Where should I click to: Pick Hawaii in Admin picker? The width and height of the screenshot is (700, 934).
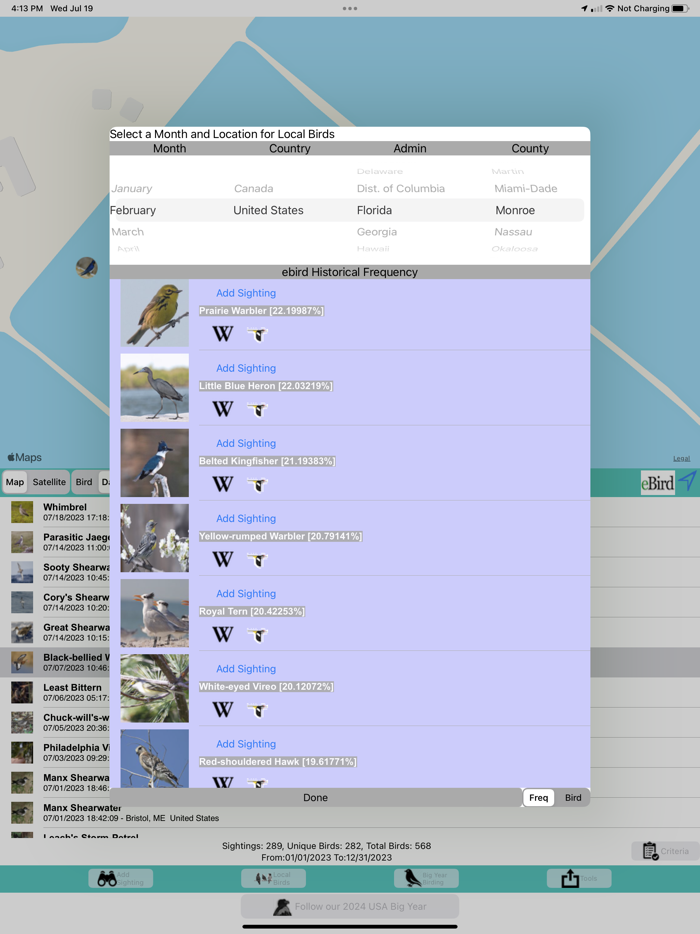click(373, 248)
